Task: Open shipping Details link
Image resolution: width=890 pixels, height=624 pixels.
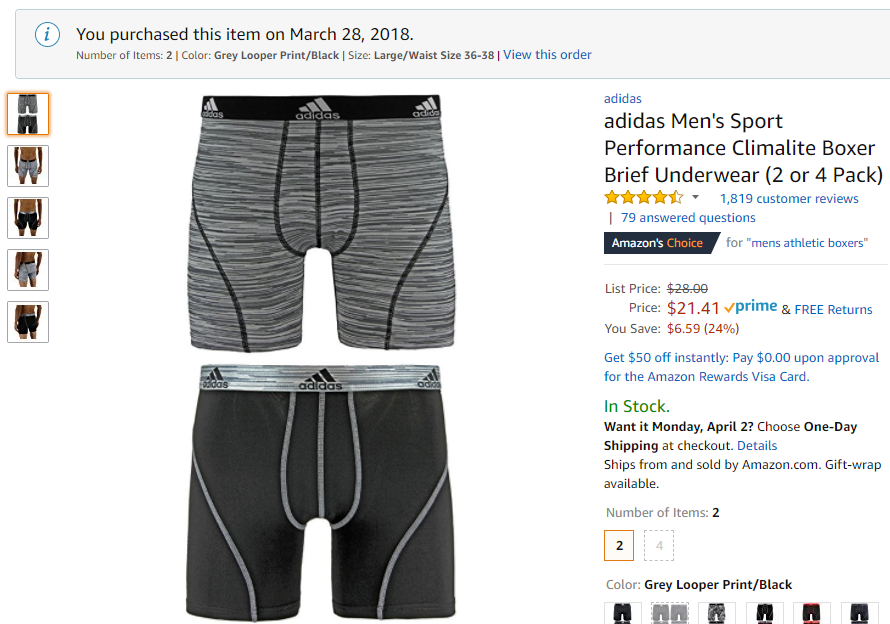Action: (x=757, y=445)
